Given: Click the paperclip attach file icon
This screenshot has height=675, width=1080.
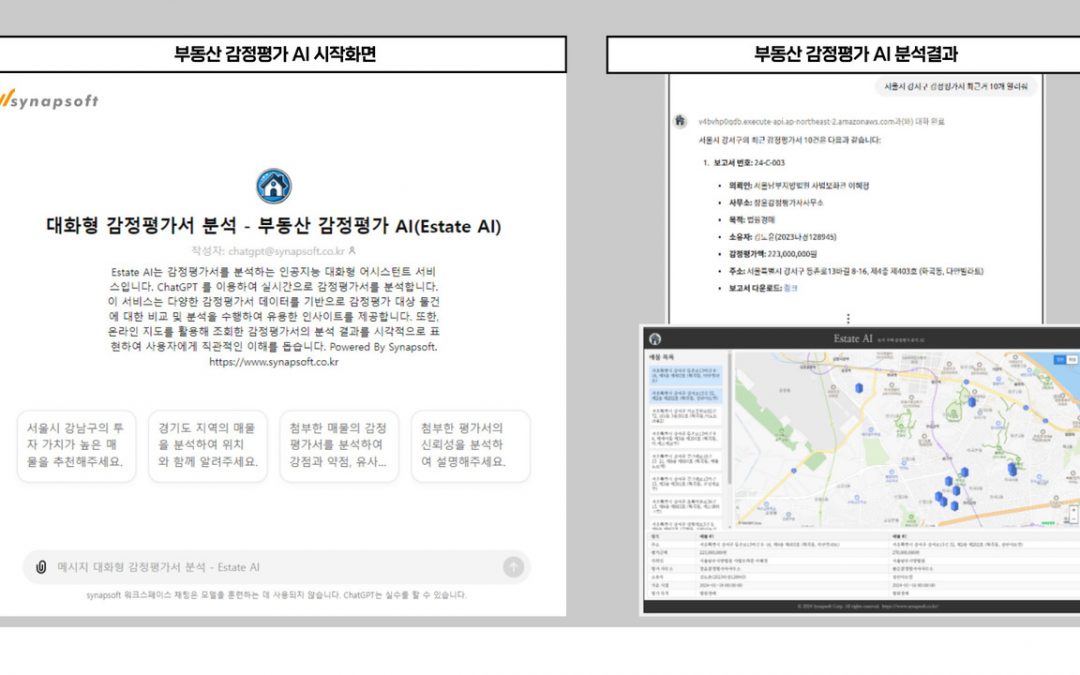Looking at the screenshot, I should (x=41, y=567).
